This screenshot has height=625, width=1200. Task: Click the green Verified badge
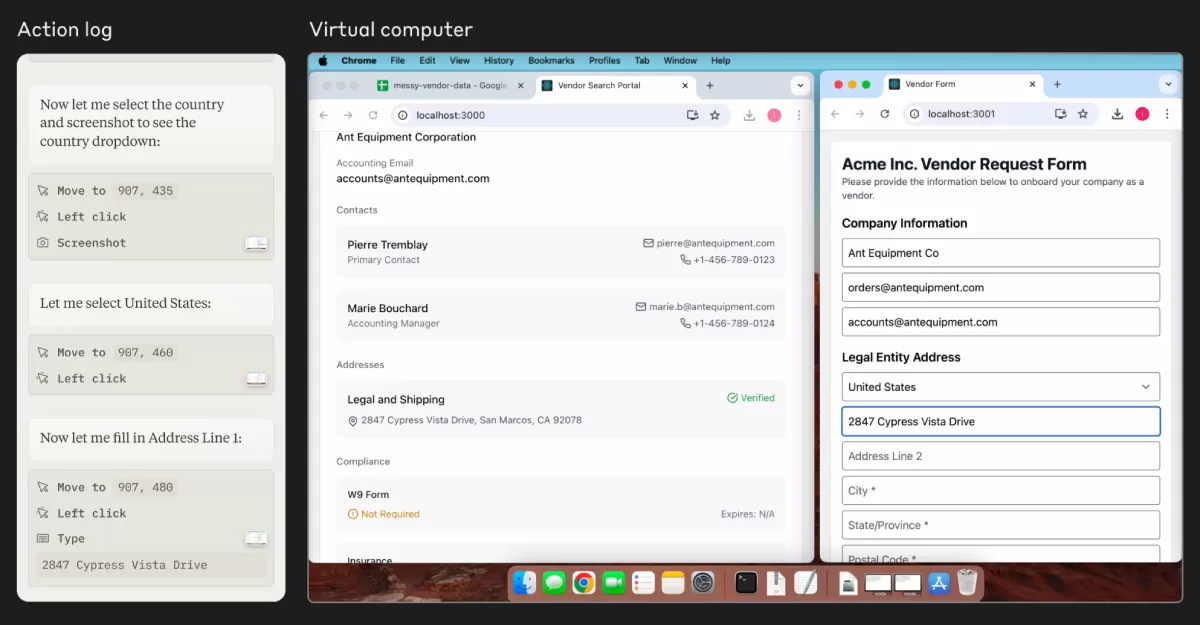click(x=751, y=398)
